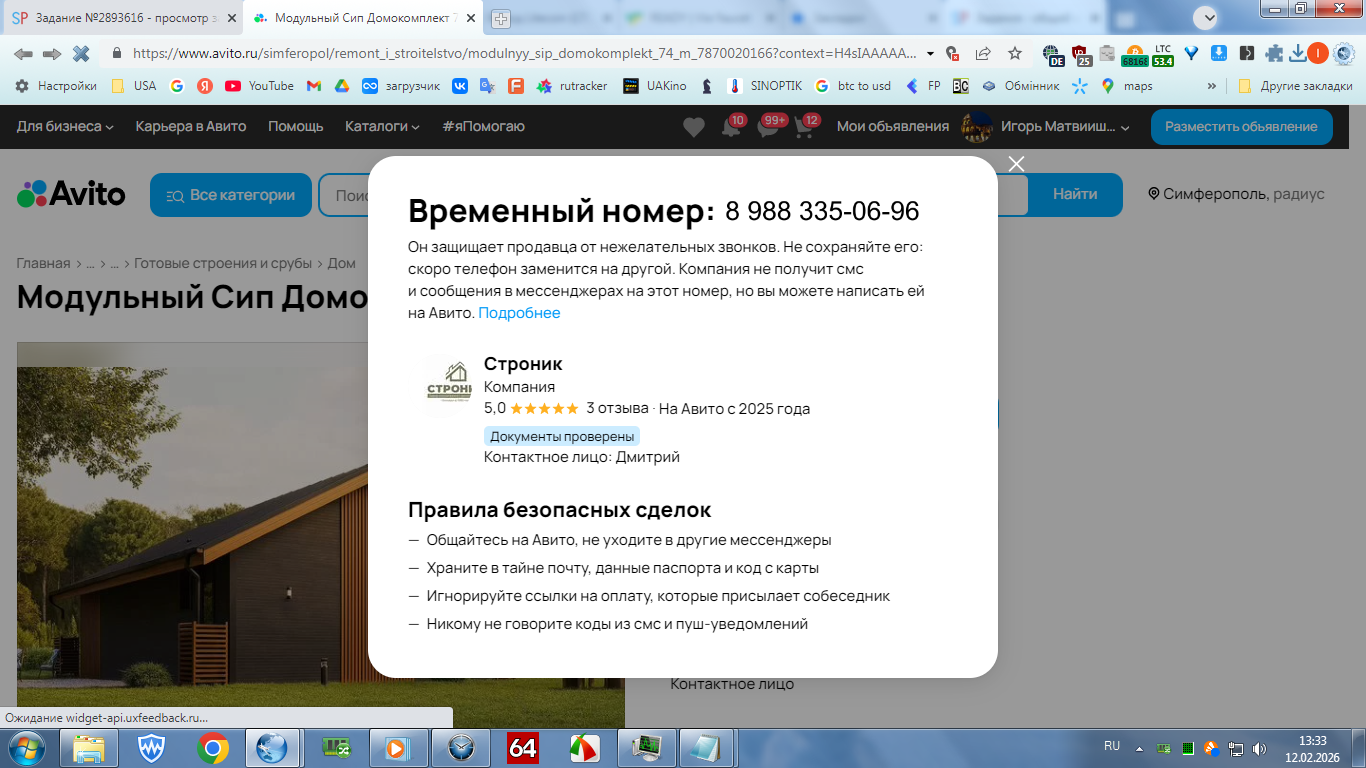Image resolution: width=1366 pixels, height=768 pixels.
Task: Expand the Для бизнеса menu
Action: click(65, 127)
